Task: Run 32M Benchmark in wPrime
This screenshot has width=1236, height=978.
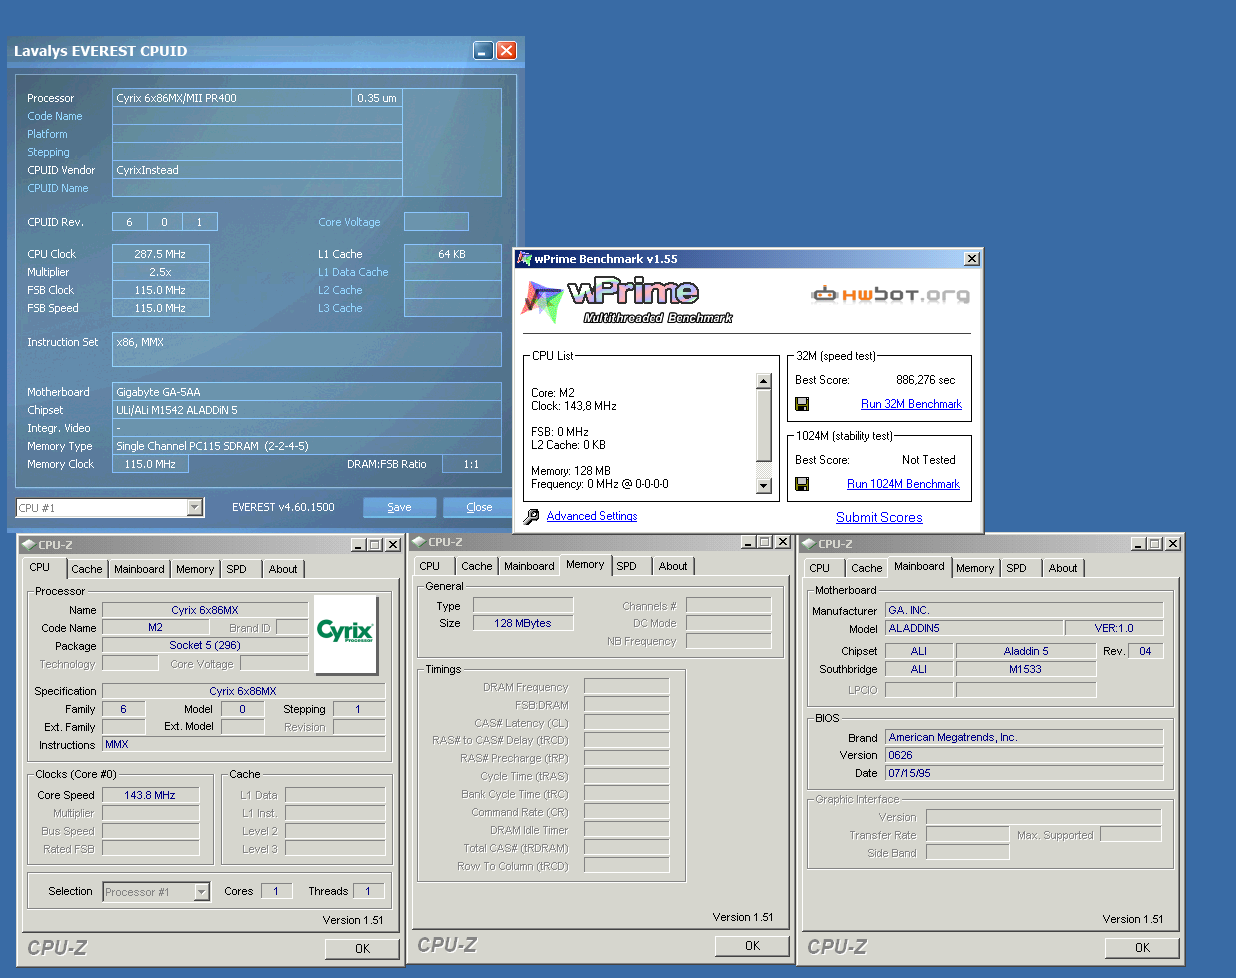Action: (911, 404)
